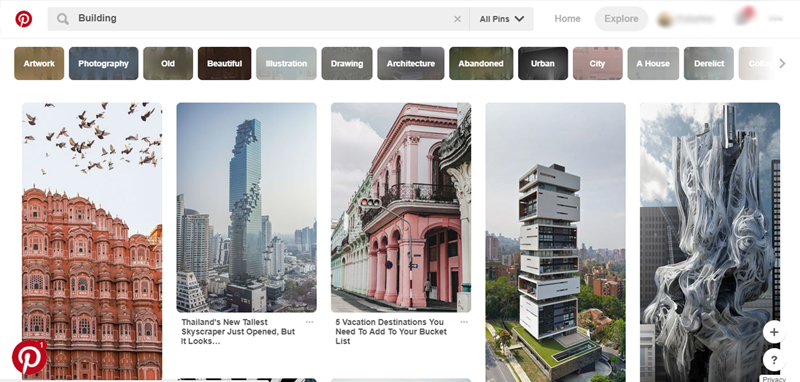Viewport: 800px width, 382px height.
Task: Show more categories with the right arrow
Action: point(782,64)
